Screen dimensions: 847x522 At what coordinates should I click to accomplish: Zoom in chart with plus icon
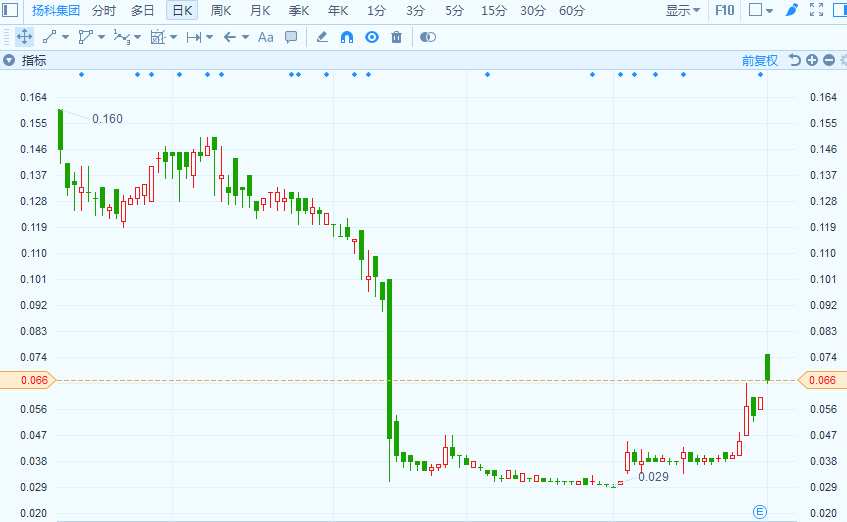click(812, 60)
